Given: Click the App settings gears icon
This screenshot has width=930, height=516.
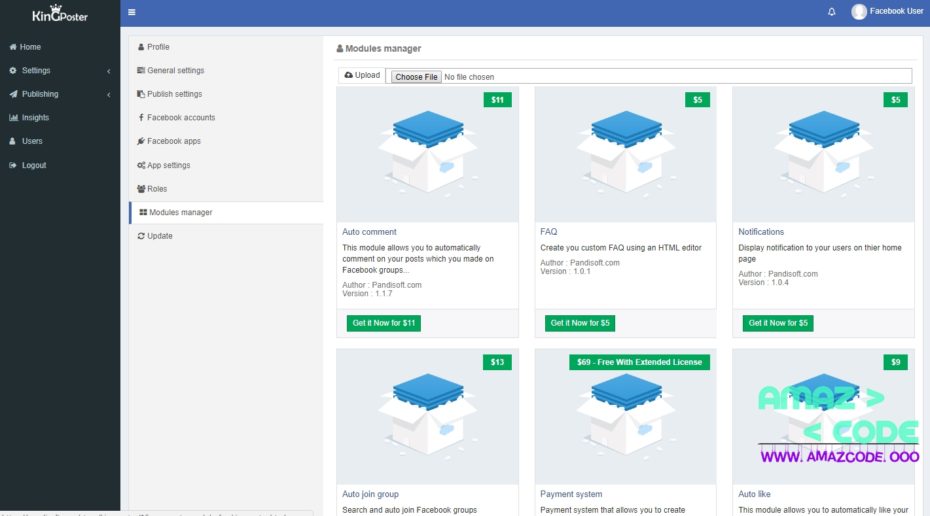Looking at the screenshot, I should pos(141,165).
